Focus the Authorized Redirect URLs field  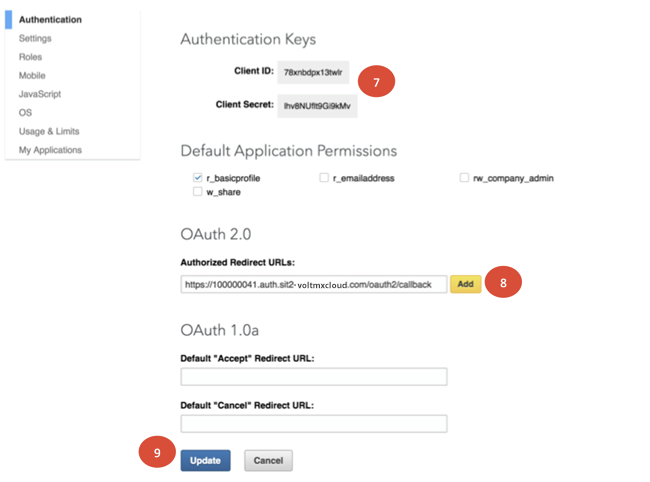point(313,285)
